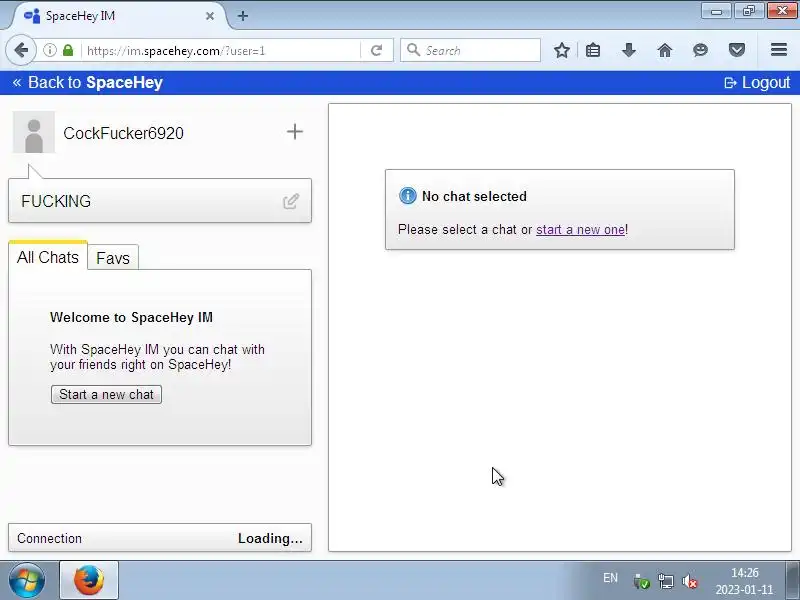Switch to the All Chats tab
This screenshot has width=800, height=600.
click(48, 257)
